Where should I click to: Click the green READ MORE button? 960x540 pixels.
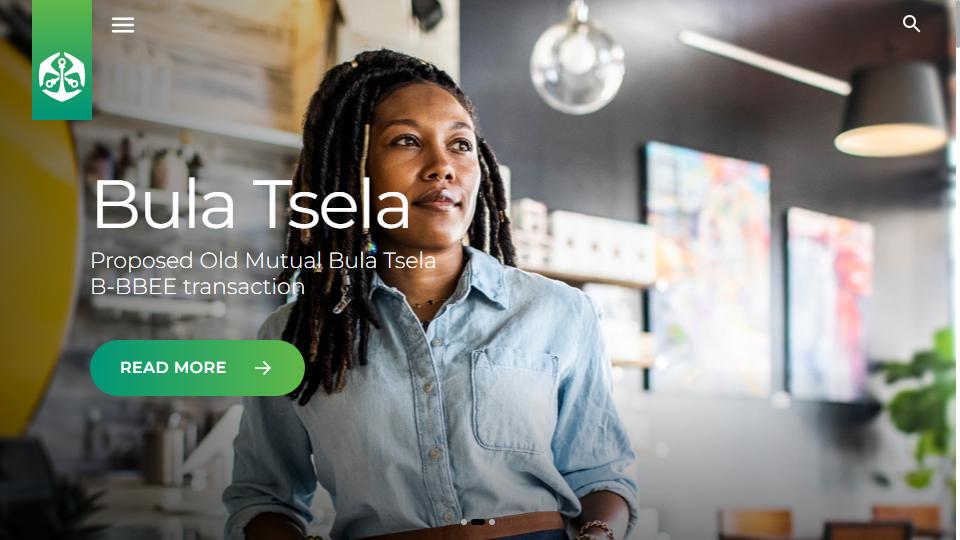[x=197, y=368]
